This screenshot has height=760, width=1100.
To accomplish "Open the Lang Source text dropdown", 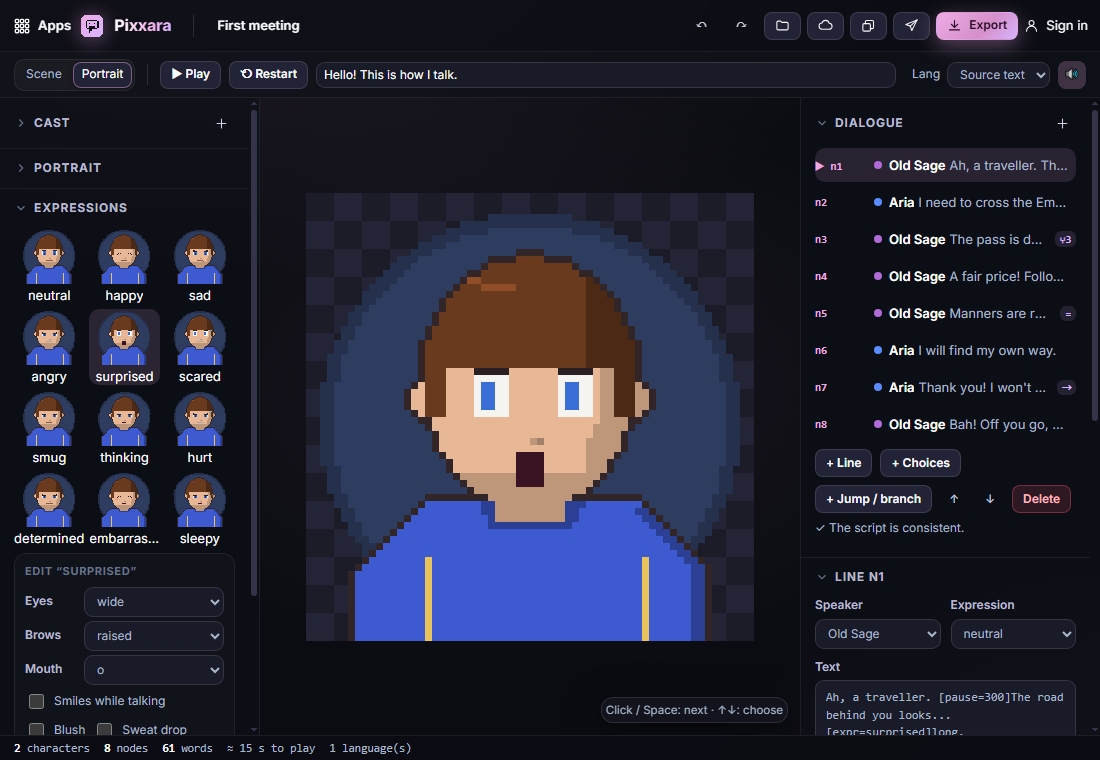I will click(x=998, y=74).
